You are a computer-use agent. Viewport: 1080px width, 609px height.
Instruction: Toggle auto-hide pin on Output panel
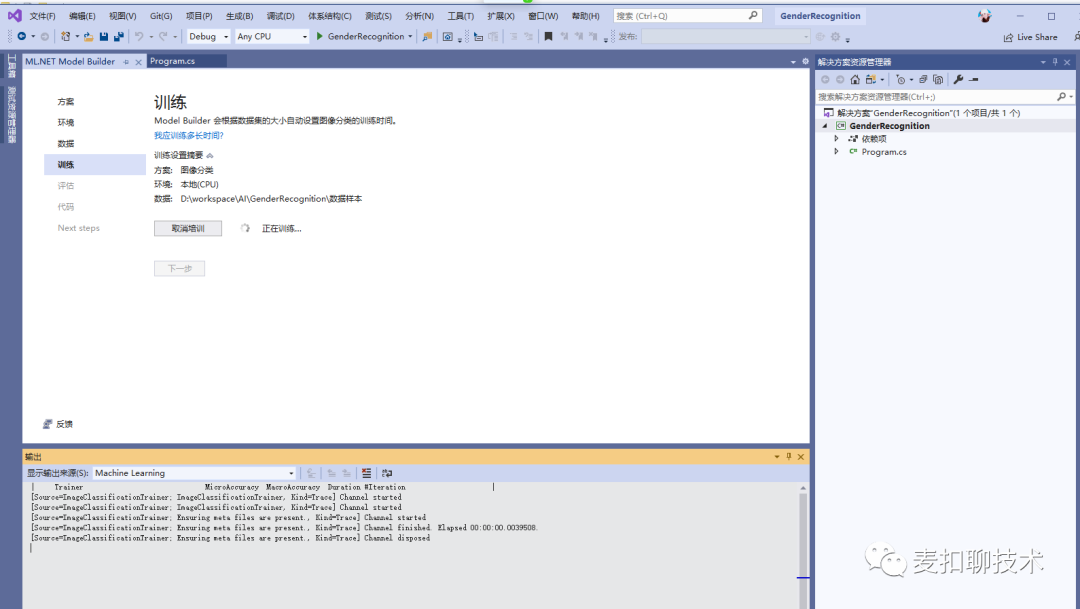pos(789,457)
